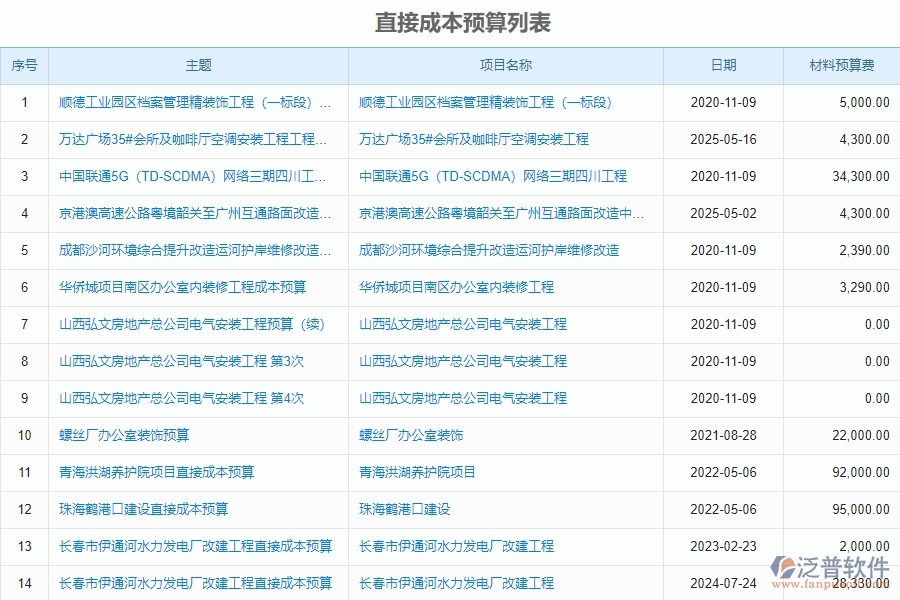Sort by the 日期 column header
The image size is (900, 600).
724,65
